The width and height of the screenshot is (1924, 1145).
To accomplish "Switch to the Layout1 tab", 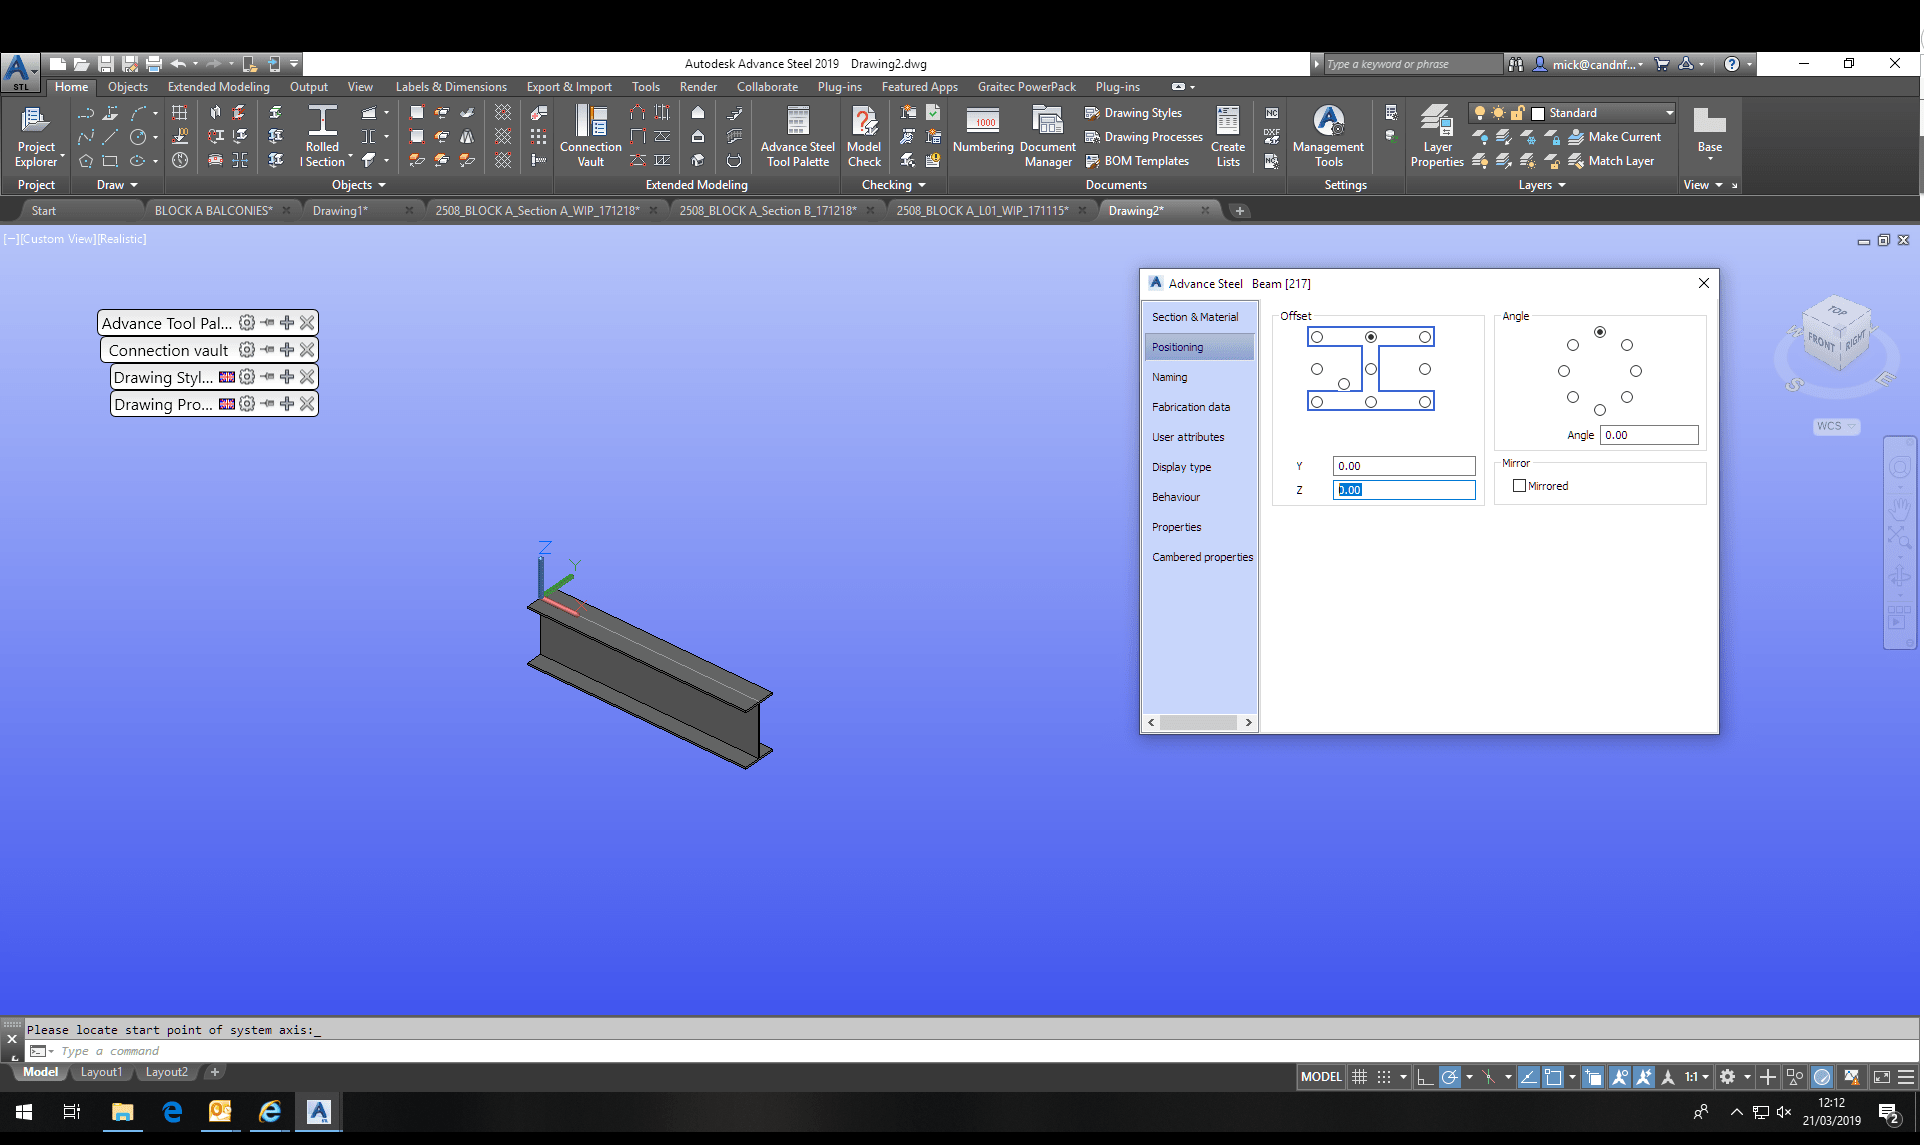I will (101, 1071).
